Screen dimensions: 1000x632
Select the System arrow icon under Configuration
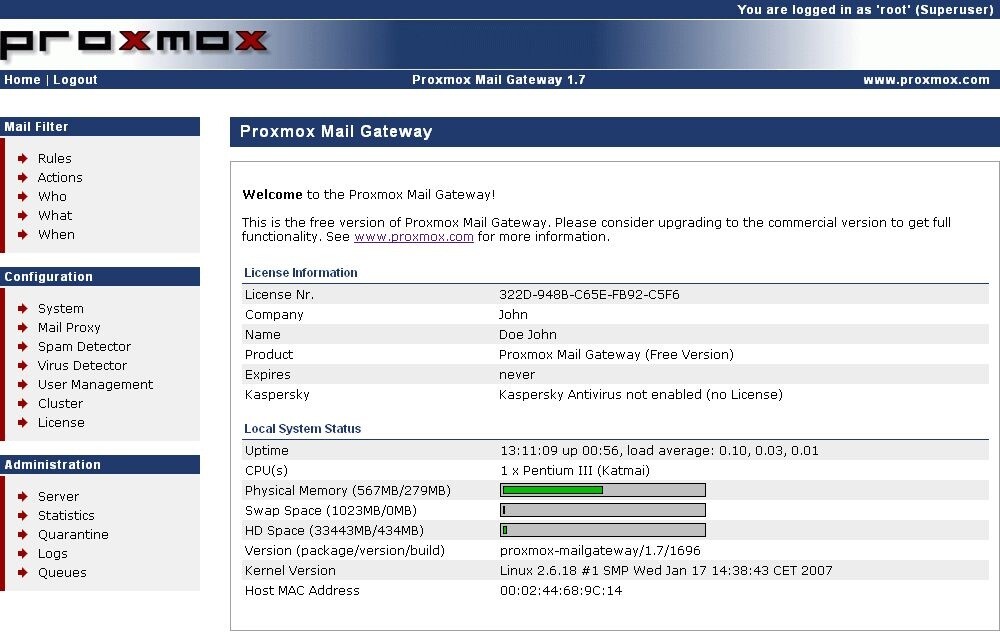tap(22, 308)
